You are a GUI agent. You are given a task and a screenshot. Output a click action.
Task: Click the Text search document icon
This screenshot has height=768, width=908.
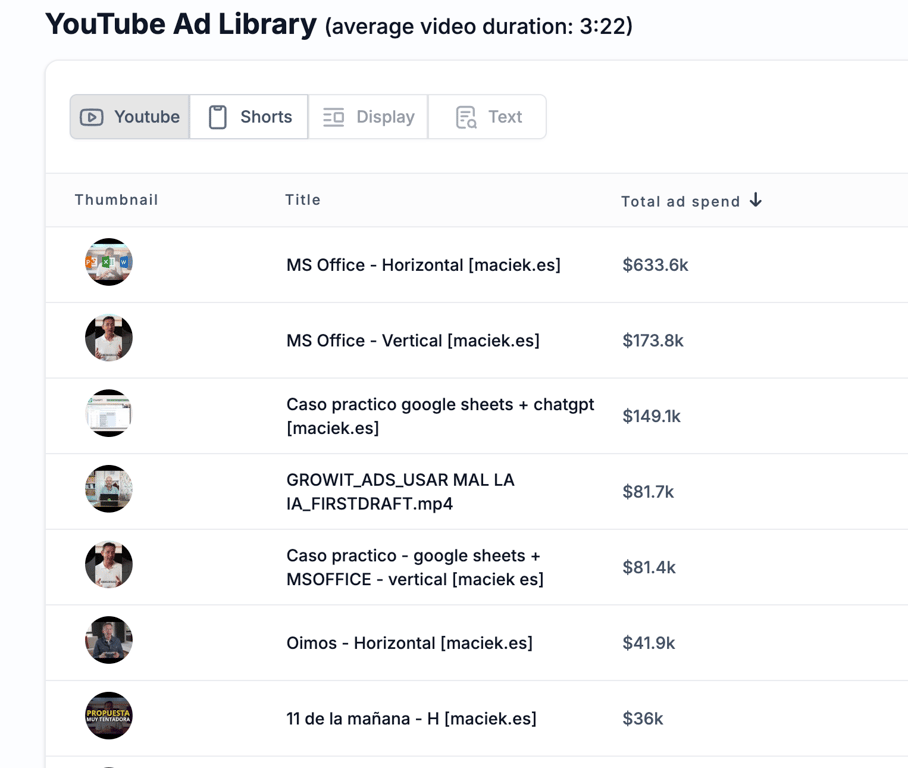coord(466,117)
